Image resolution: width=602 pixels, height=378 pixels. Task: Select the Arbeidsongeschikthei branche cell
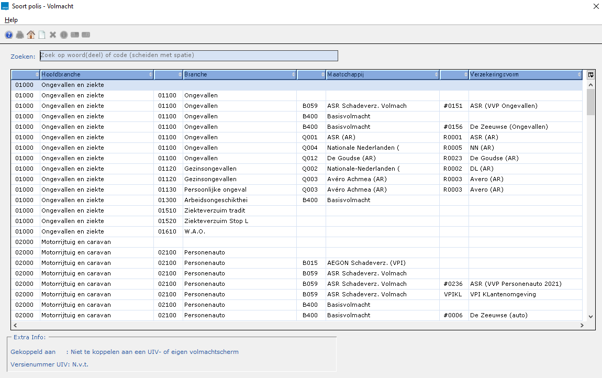[240, 200]
